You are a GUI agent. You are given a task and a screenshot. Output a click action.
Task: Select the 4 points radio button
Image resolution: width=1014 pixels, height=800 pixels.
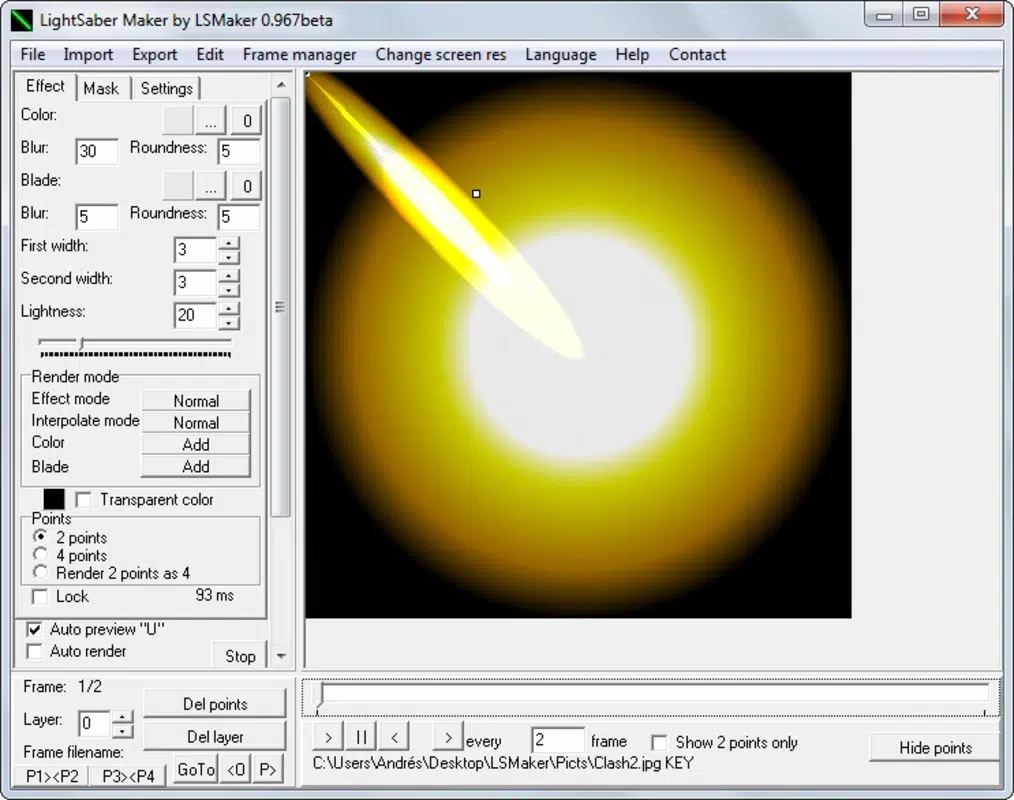[41, 554]
